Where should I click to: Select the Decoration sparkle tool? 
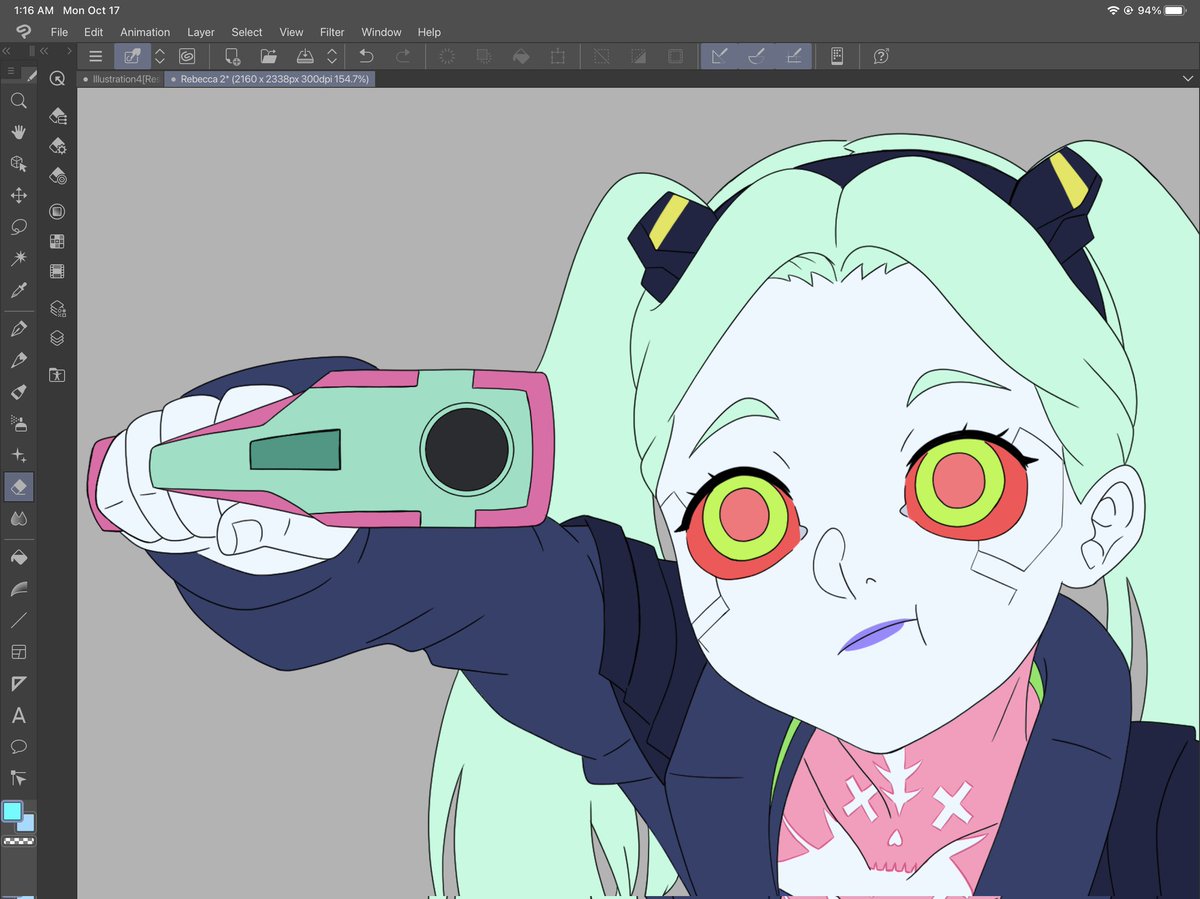[18, 455]
